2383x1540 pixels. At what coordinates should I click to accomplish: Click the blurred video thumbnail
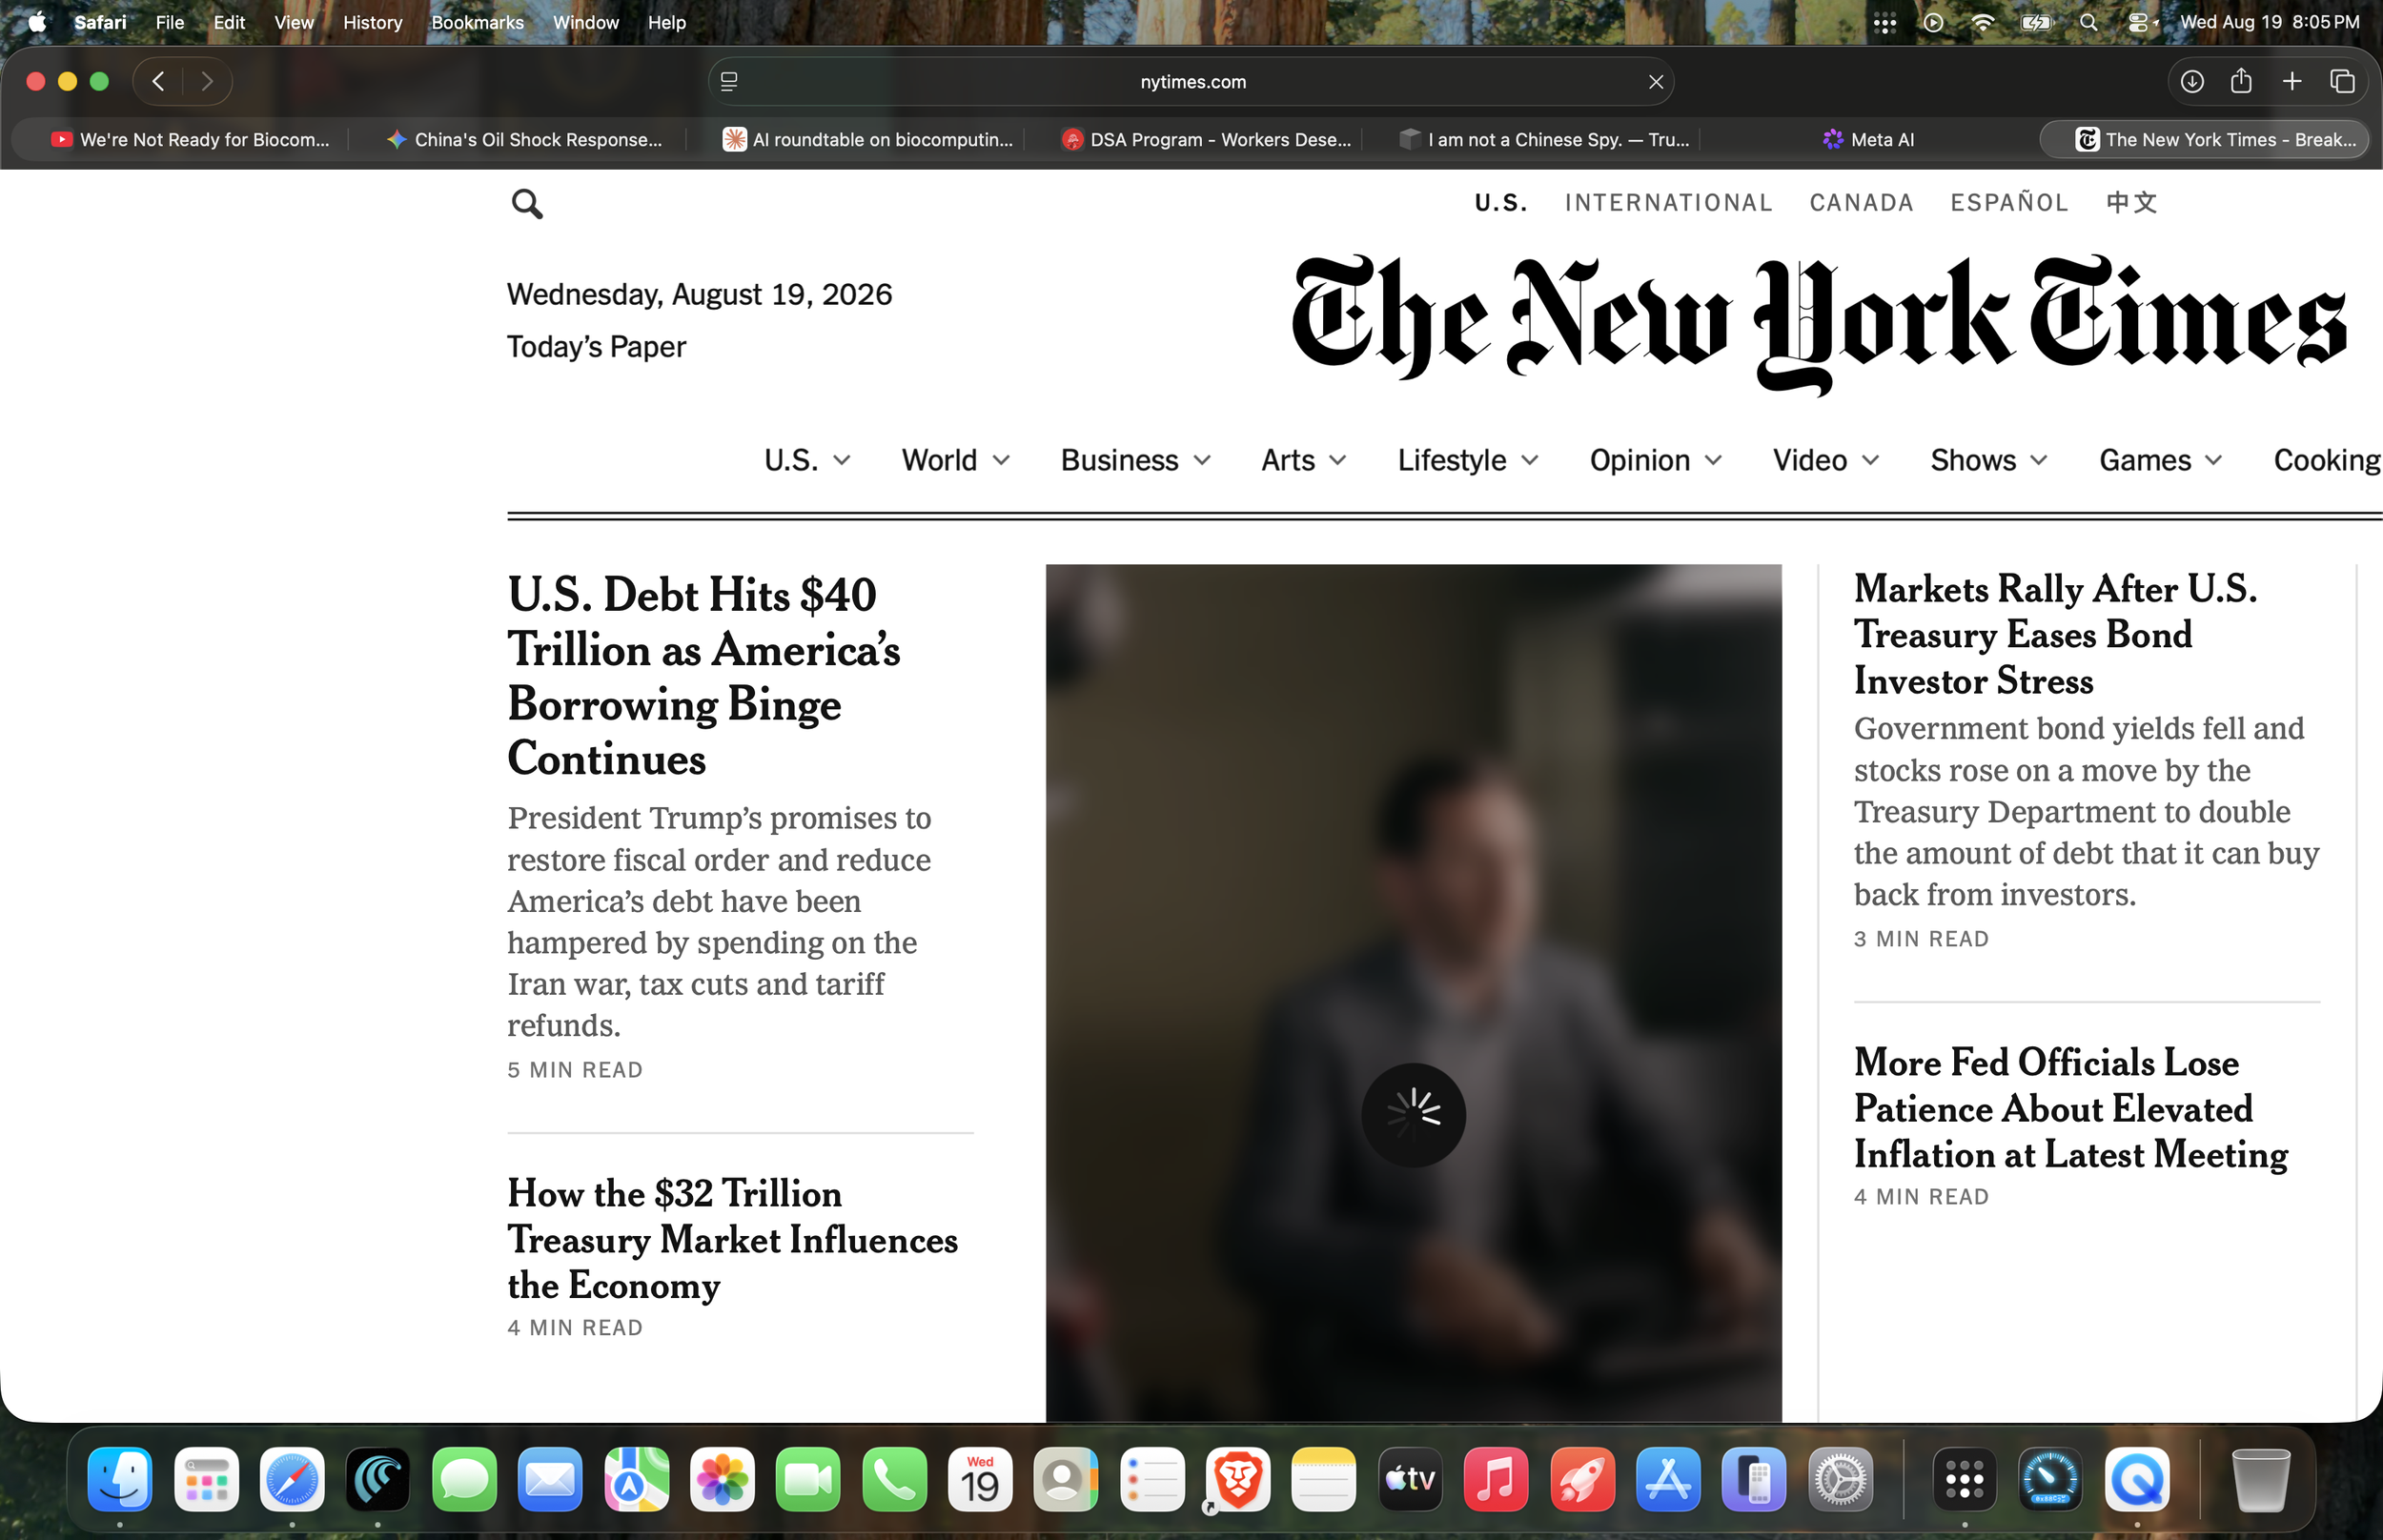[1413, 992]
